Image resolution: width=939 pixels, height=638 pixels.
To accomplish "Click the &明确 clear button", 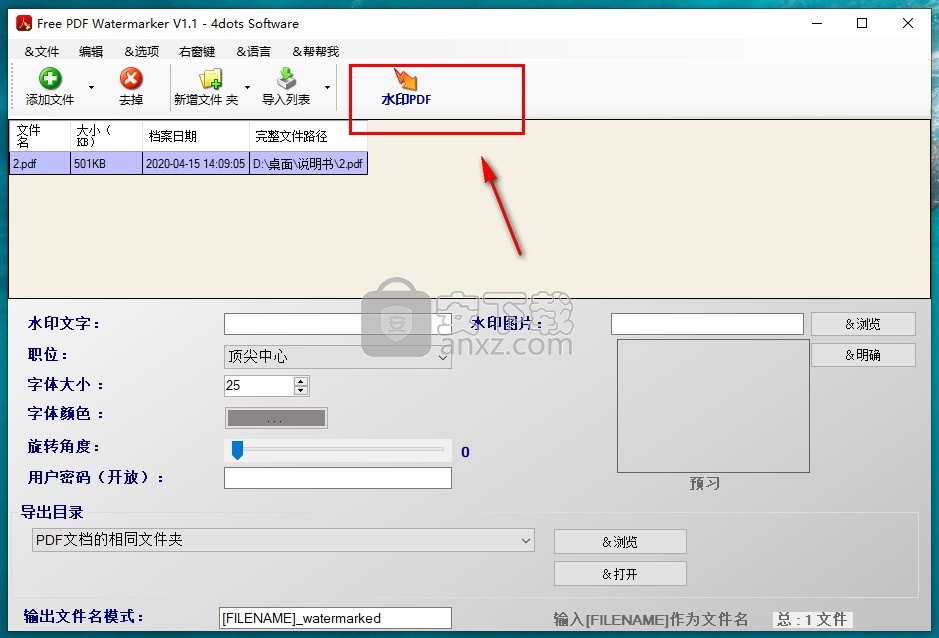I will (863, 355).
